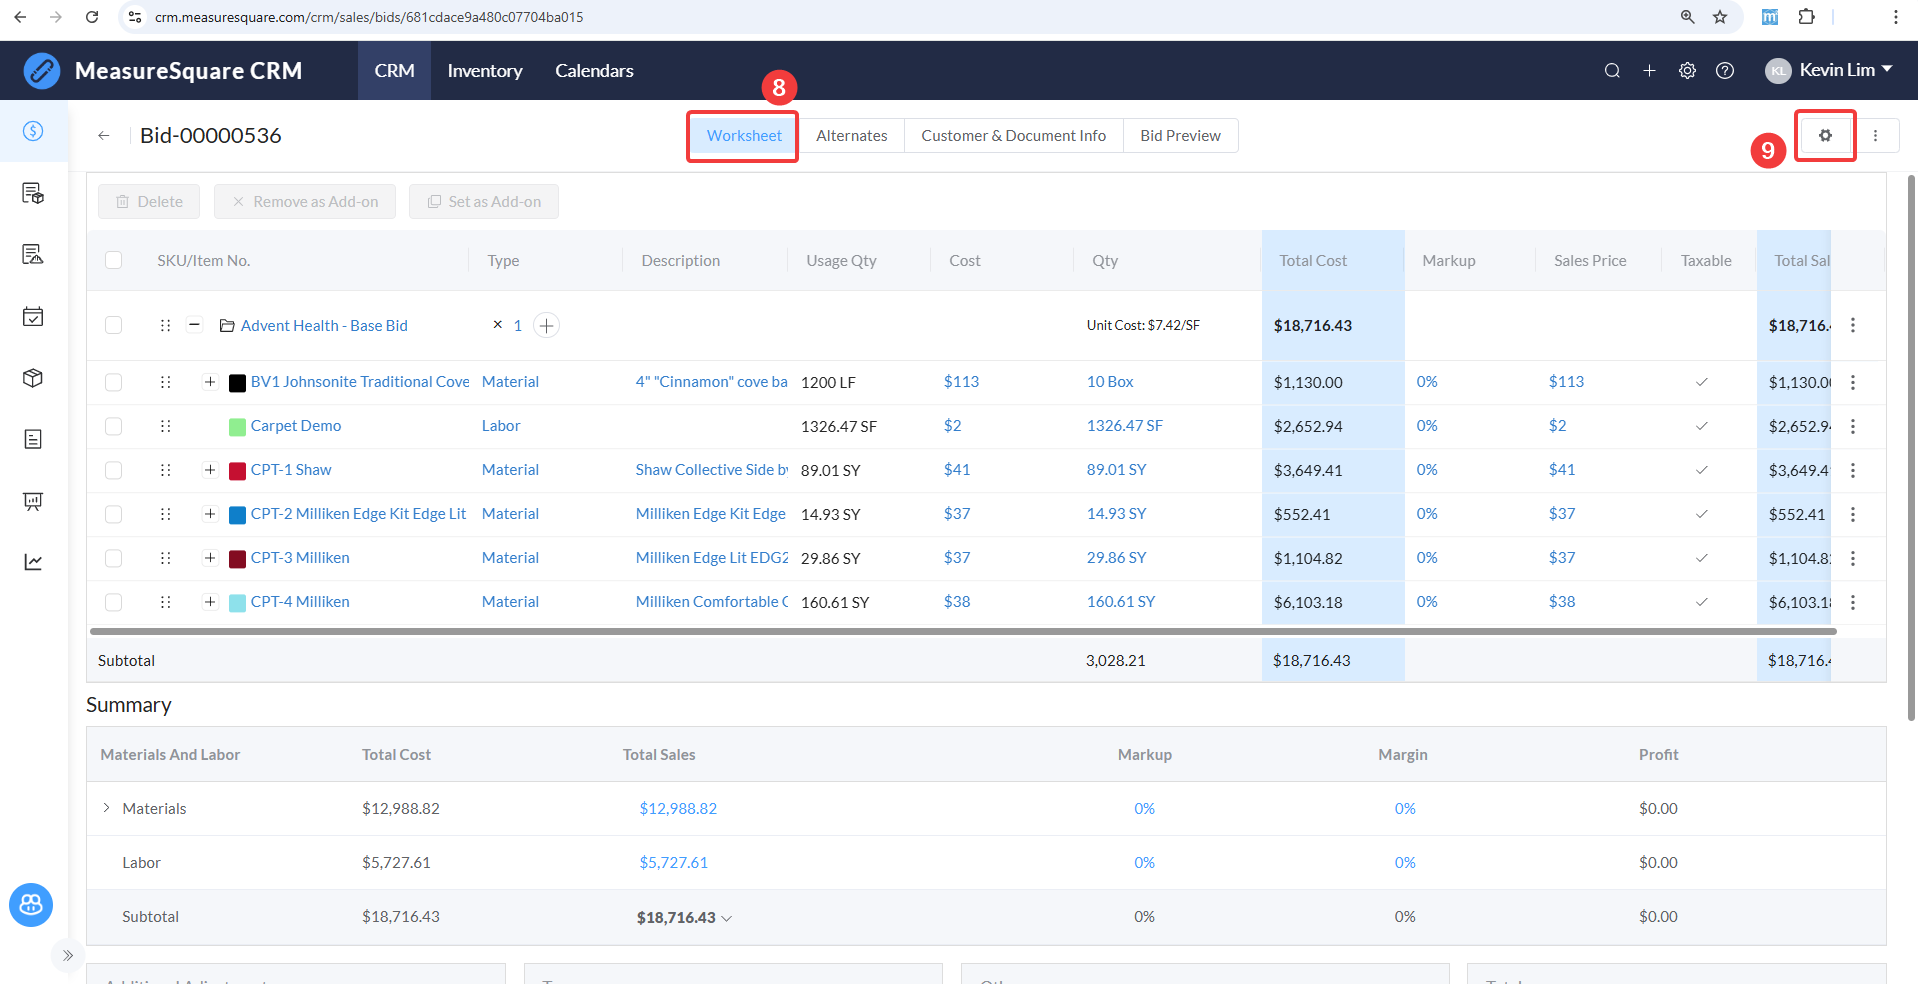Collapse the Advent Health - Base Bid group

tap(195, 325)
